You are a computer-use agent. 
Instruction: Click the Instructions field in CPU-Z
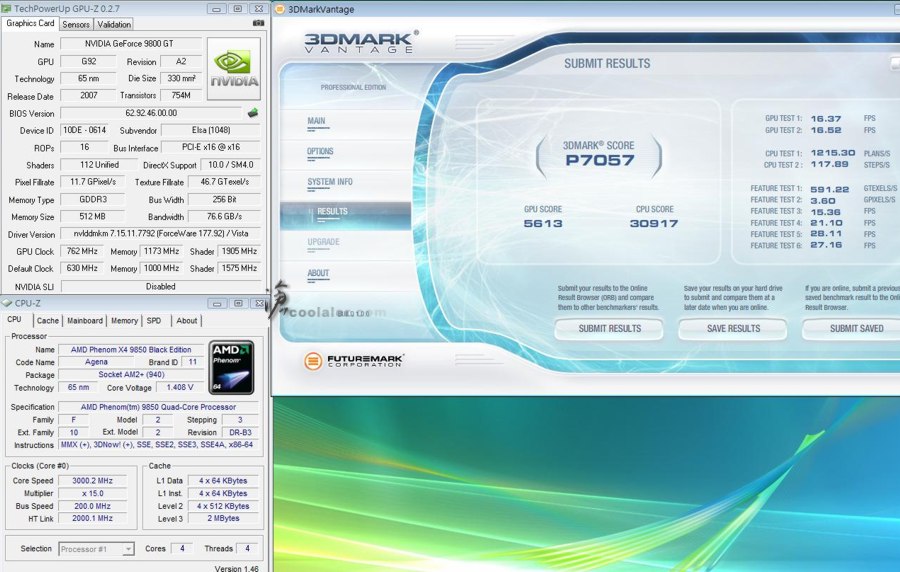157,445
